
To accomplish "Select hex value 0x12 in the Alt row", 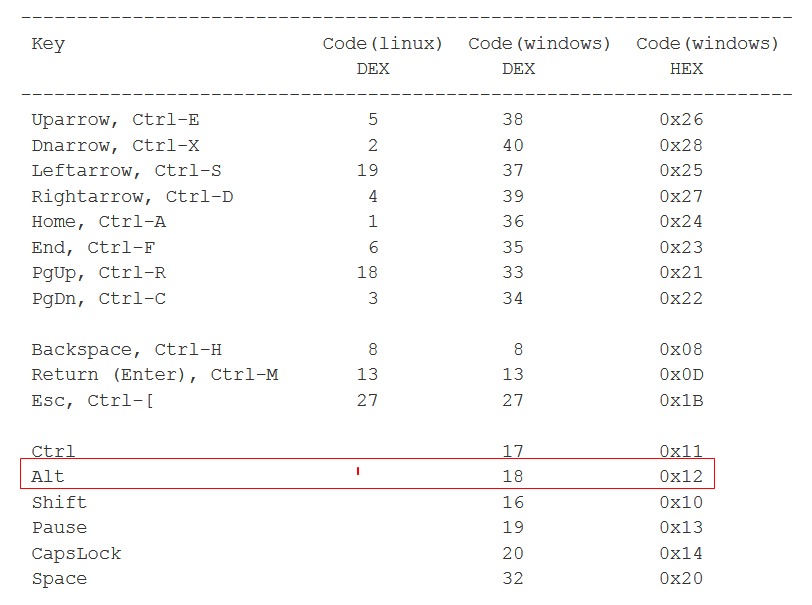I will [681, 477].
